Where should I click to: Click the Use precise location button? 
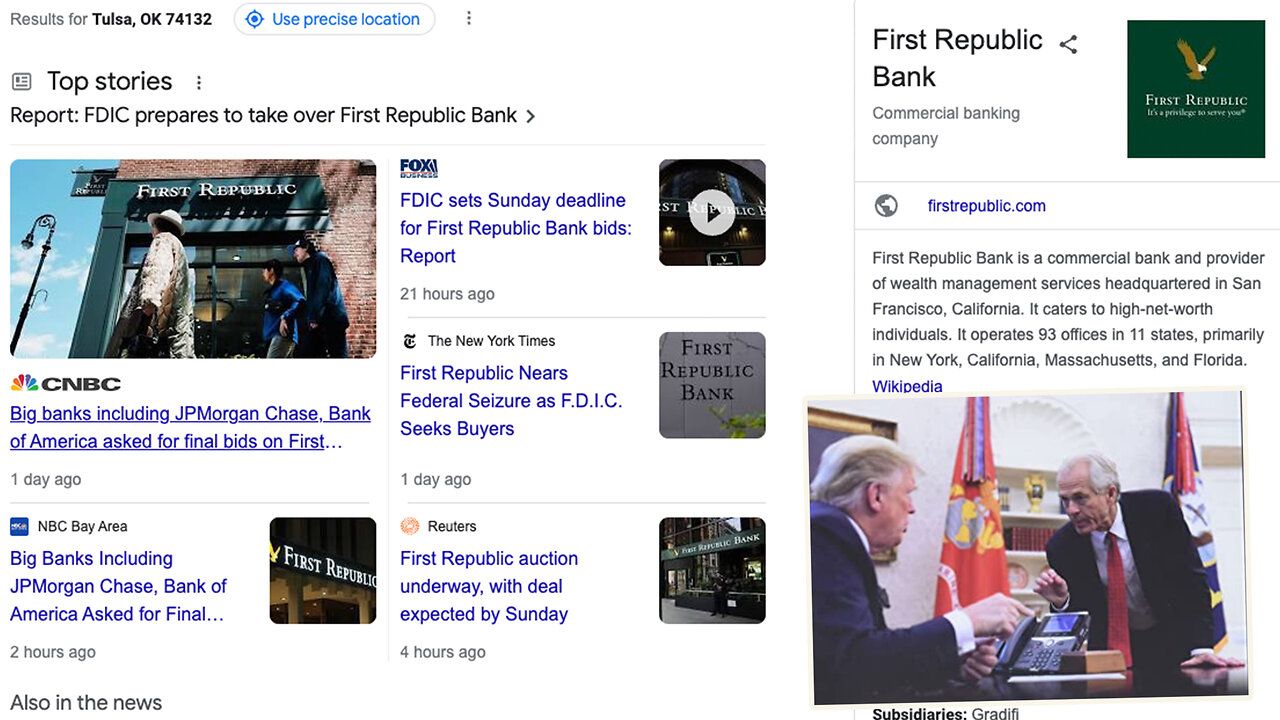click(334, 19)
